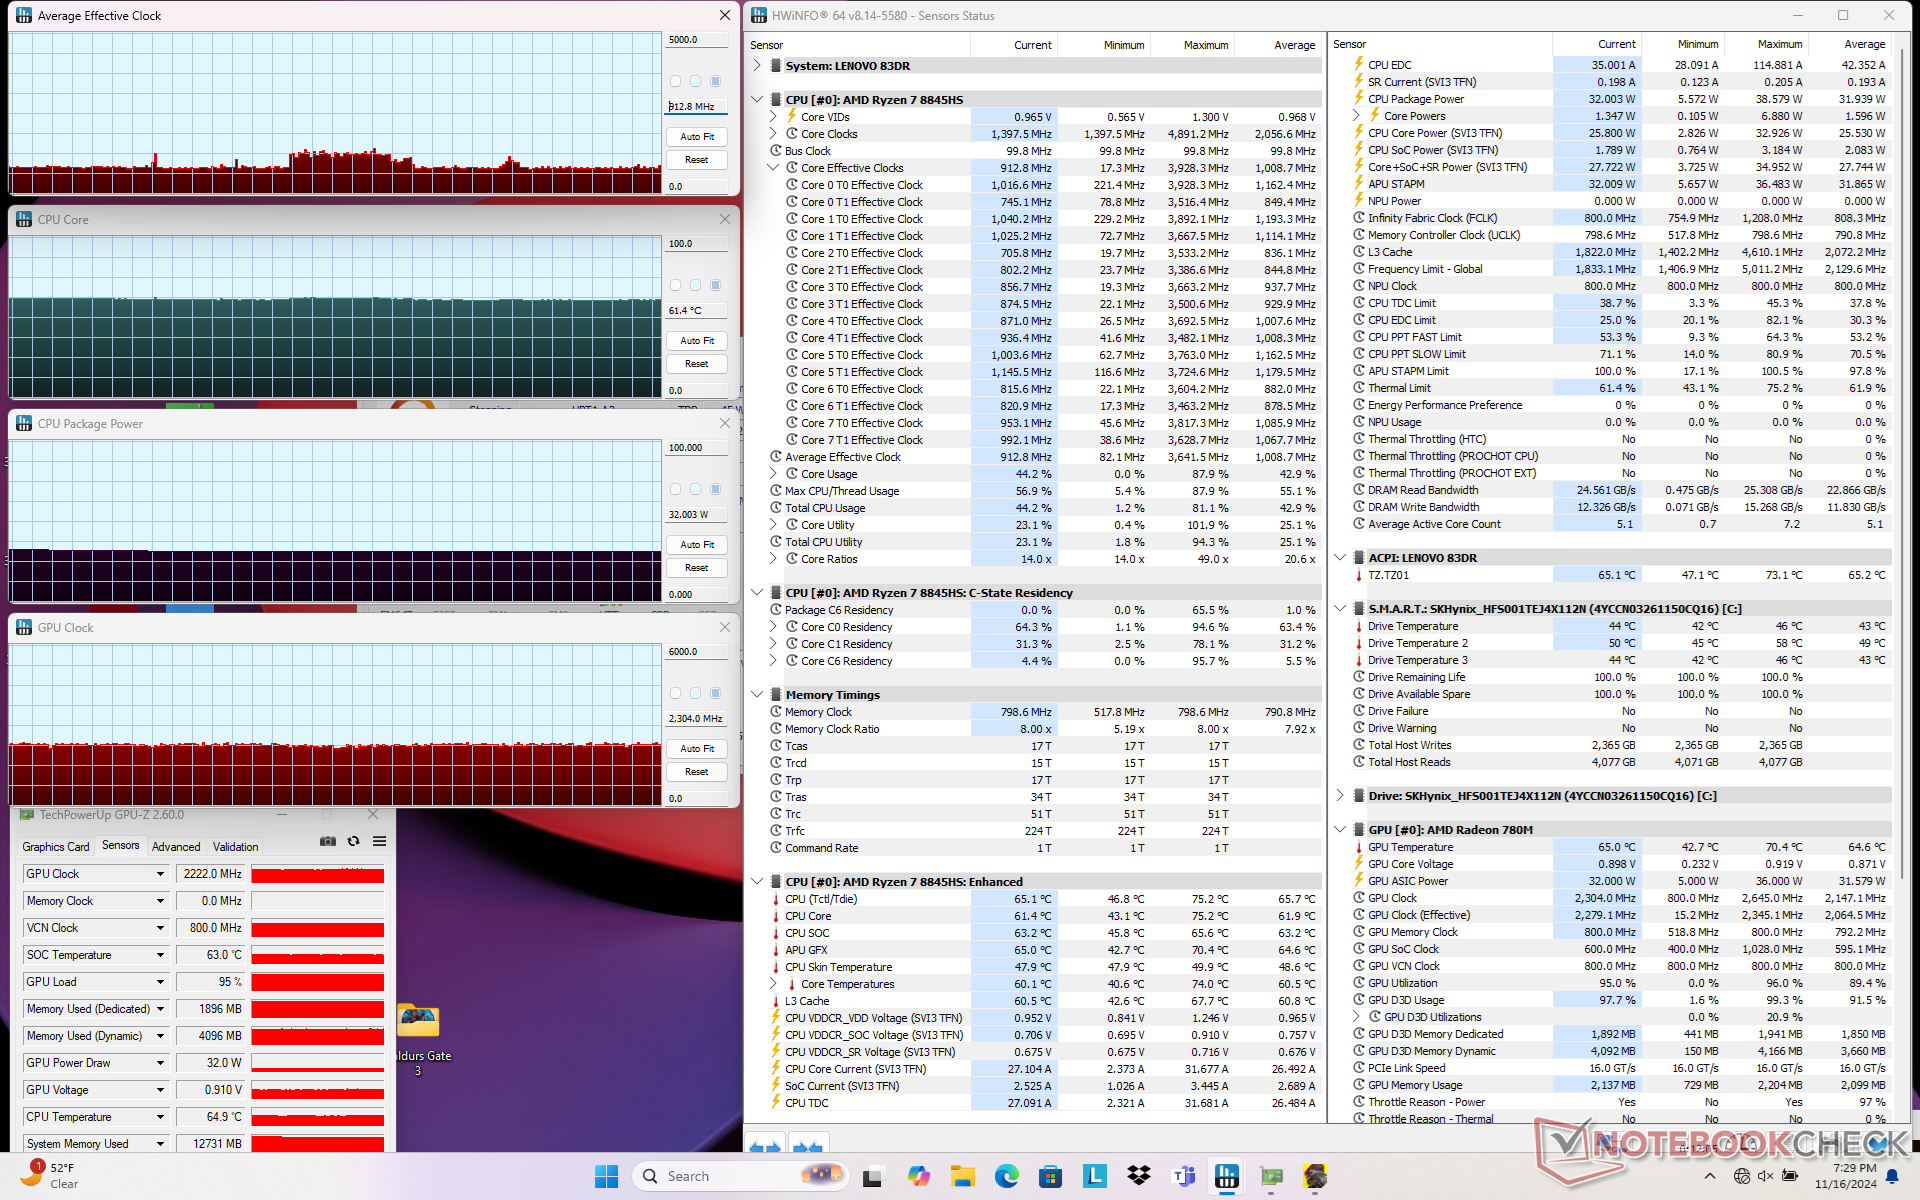This screenshot has width=1920, height=1200.
Task: Collapse the GPU [#0]: AMD Radeon 780M section
Action: [x=1340, y=830]
